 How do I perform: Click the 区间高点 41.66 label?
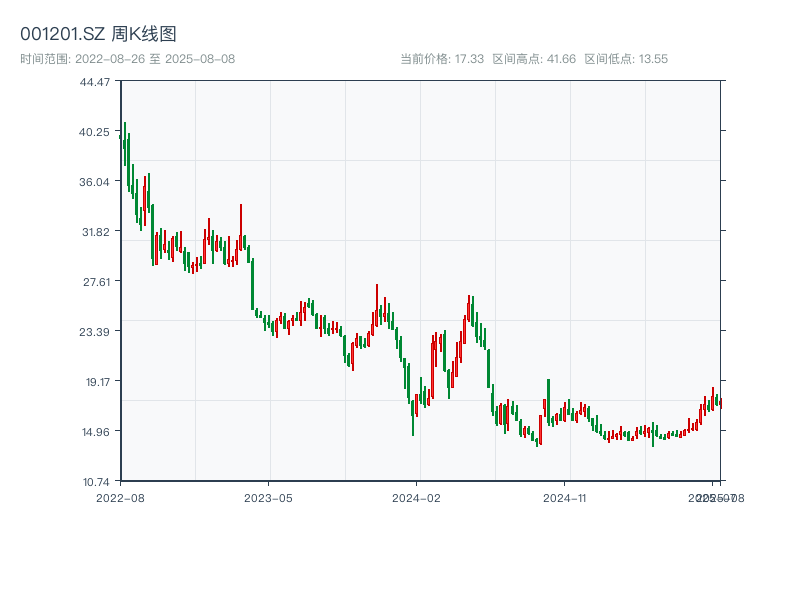click(x=534, y=59)
